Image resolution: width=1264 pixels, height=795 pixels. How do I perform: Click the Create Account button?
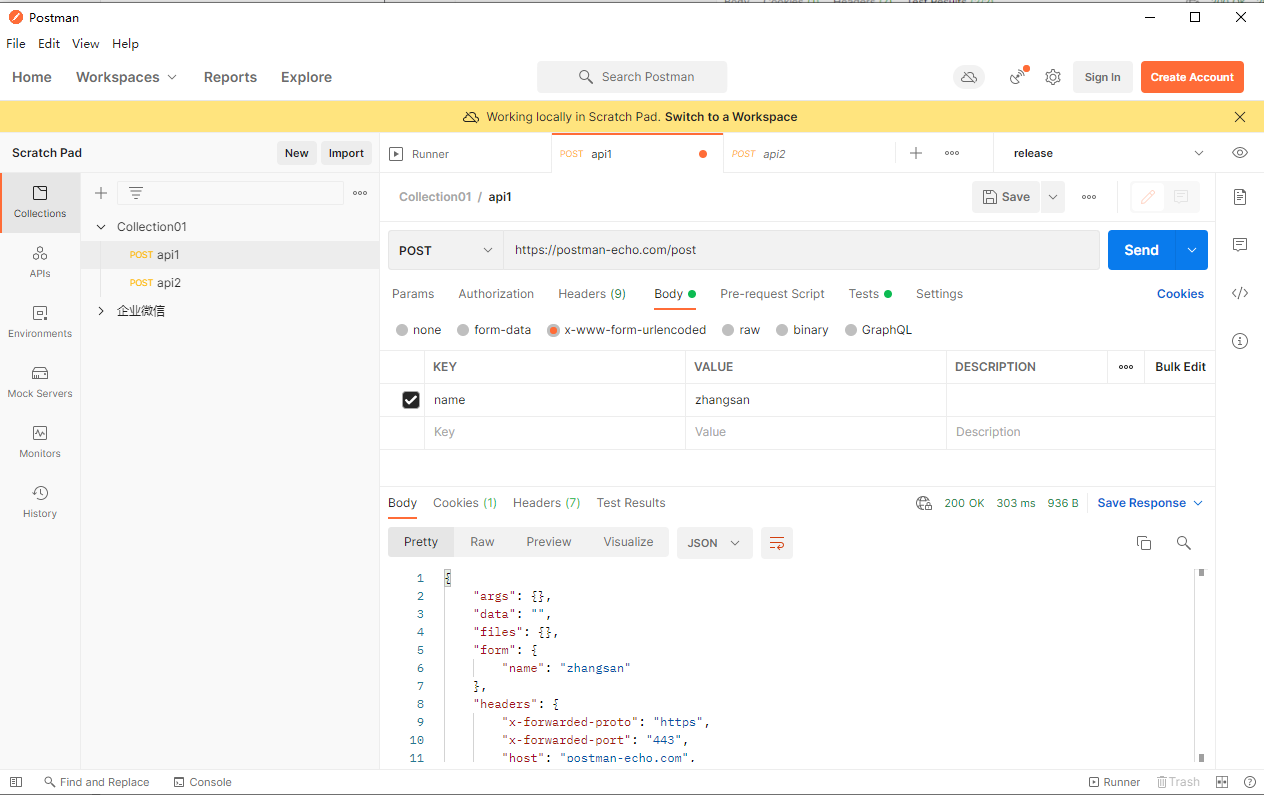pyautogui.click(x=1192, y=77)
